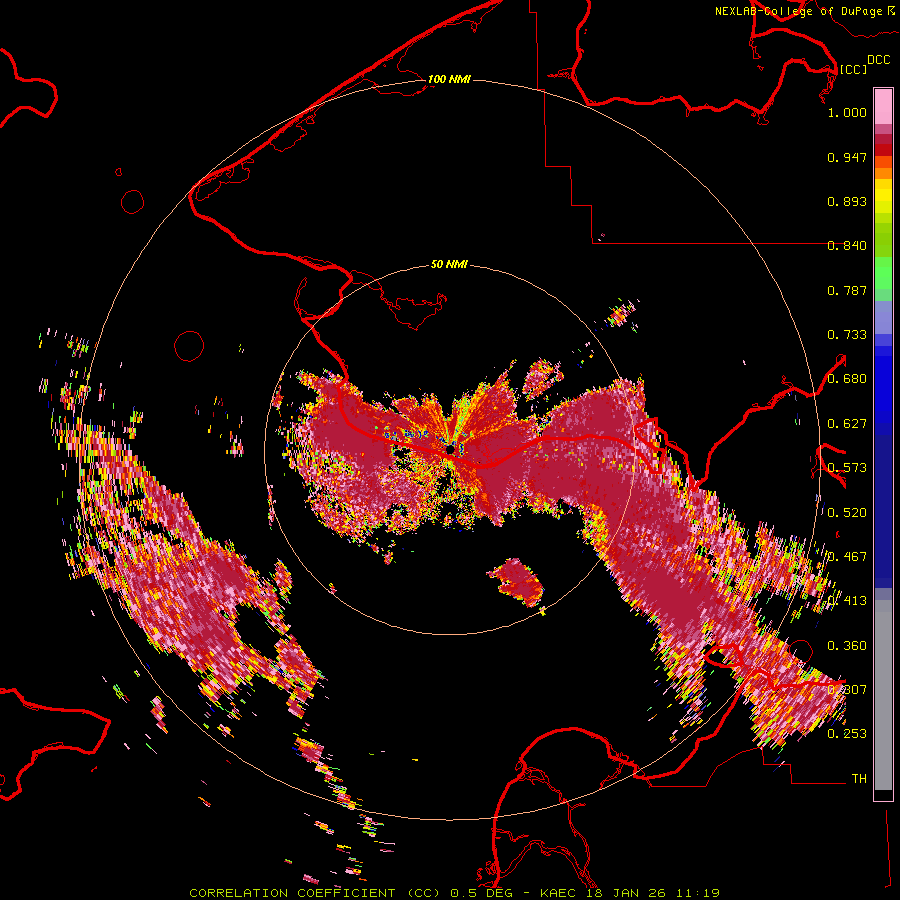Image resolution: width=900 pixels, height=900 pixels.
Task: Click the 0.680 scale value
Action: point(847,379)
